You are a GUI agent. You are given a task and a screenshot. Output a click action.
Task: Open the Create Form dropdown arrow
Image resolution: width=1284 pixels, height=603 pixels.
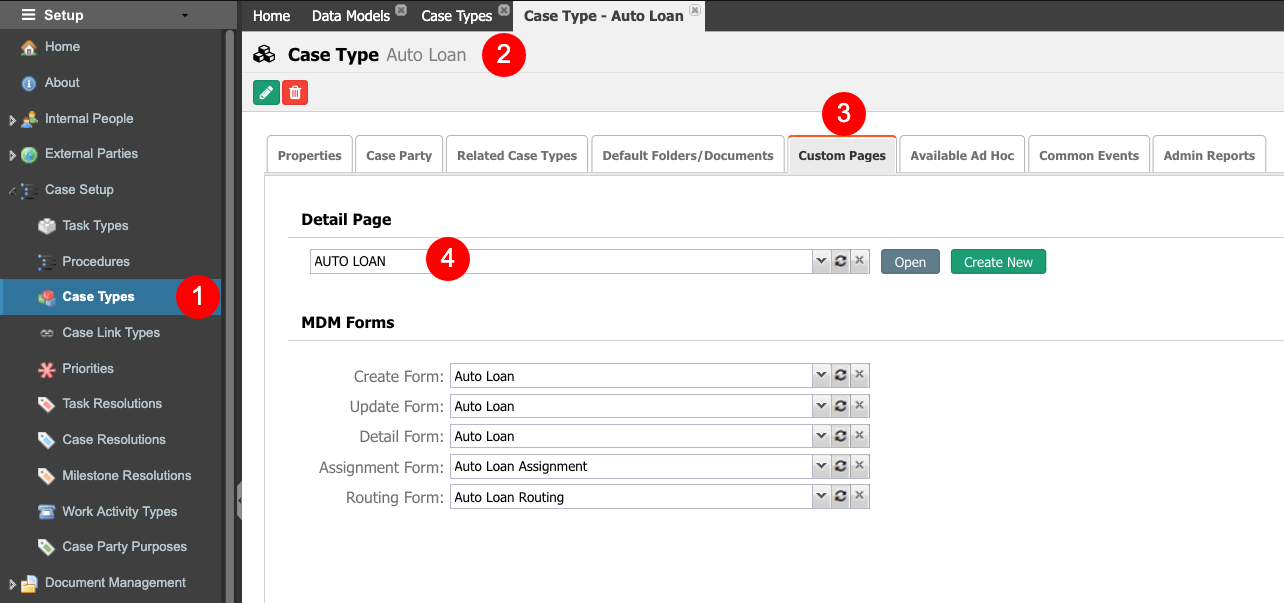pos(821,376)
